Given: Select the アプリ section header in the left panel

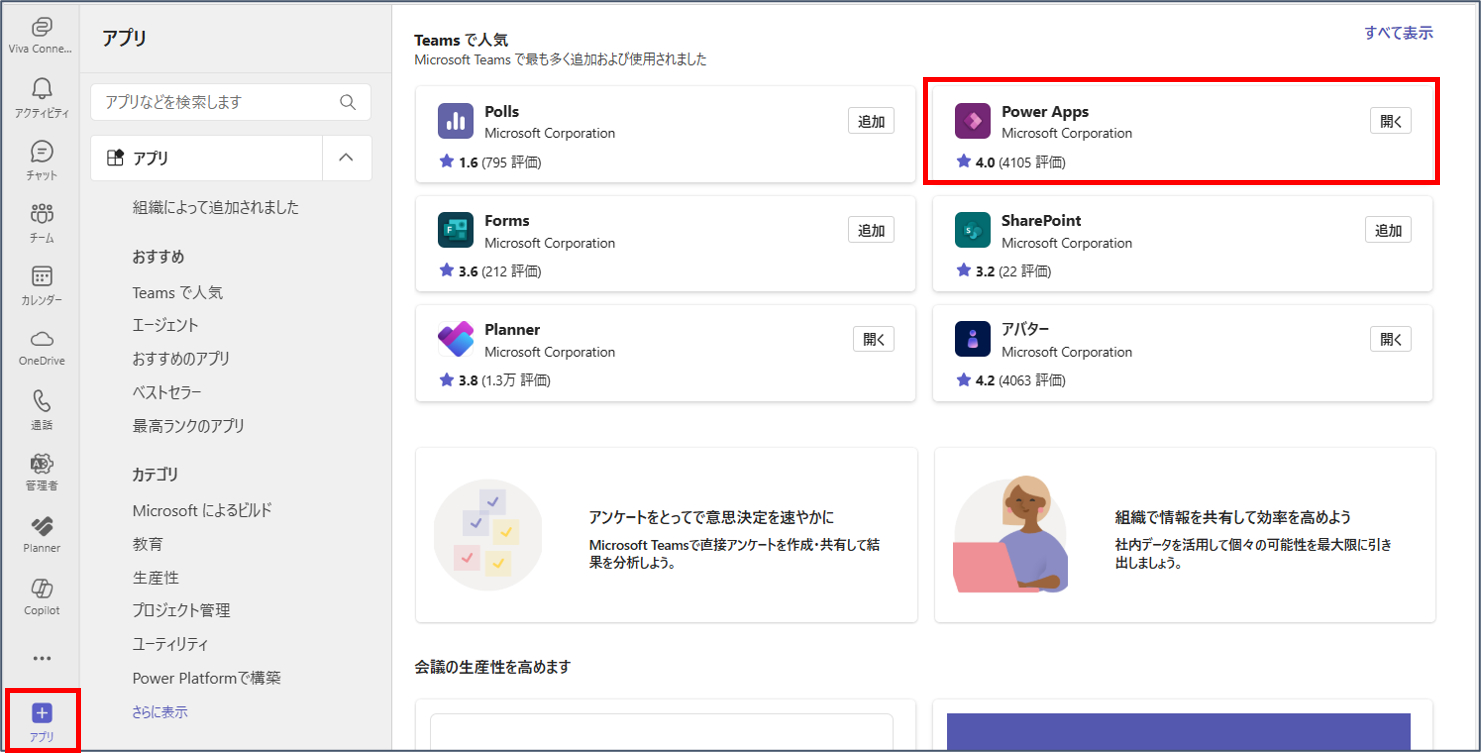Looking at the screenshot, I should click(207, 158).
